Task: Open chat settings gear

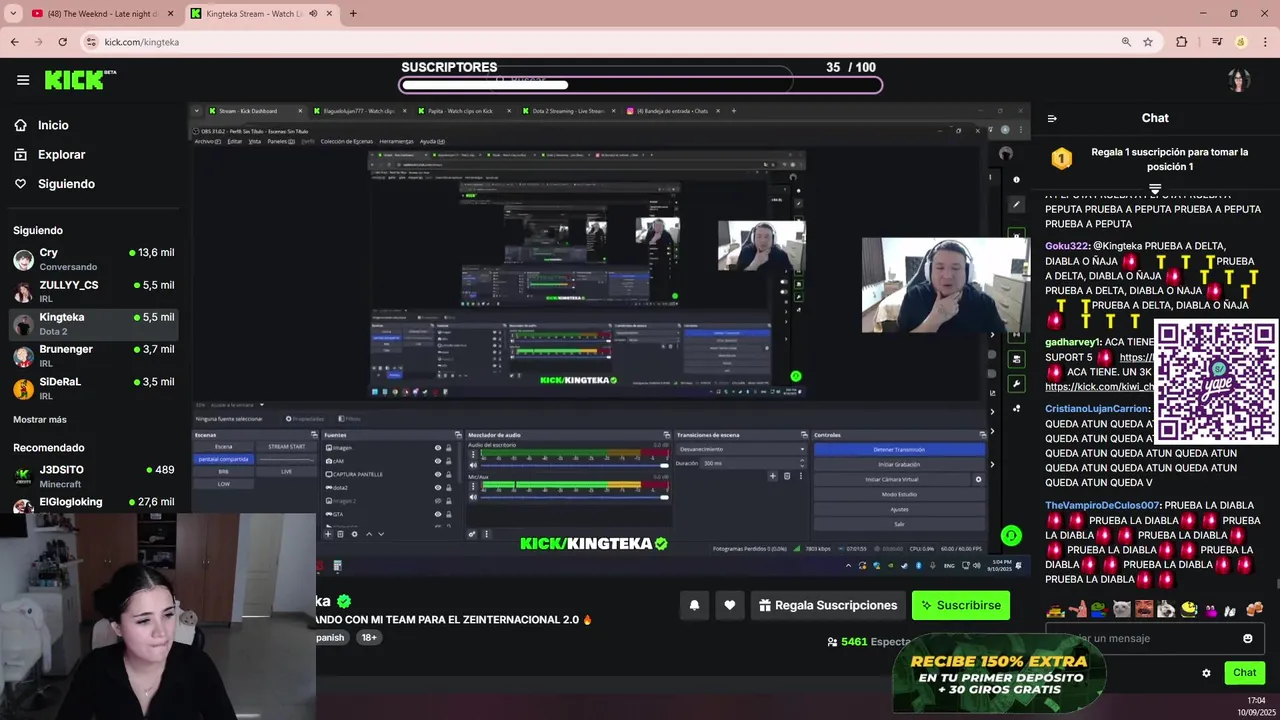Action: tap(1206, 673)
